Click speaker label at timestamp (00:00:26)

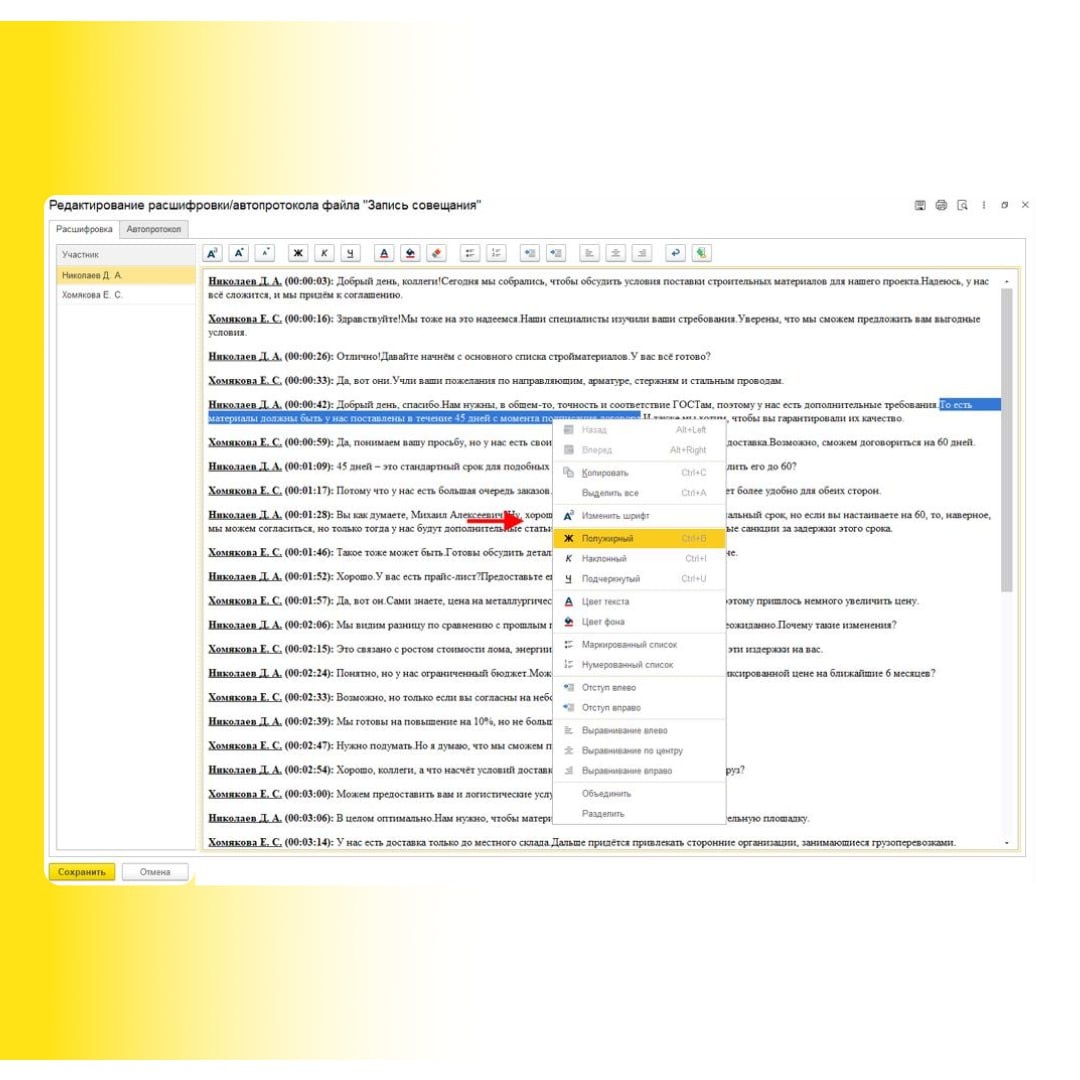(x=245, y=357)
